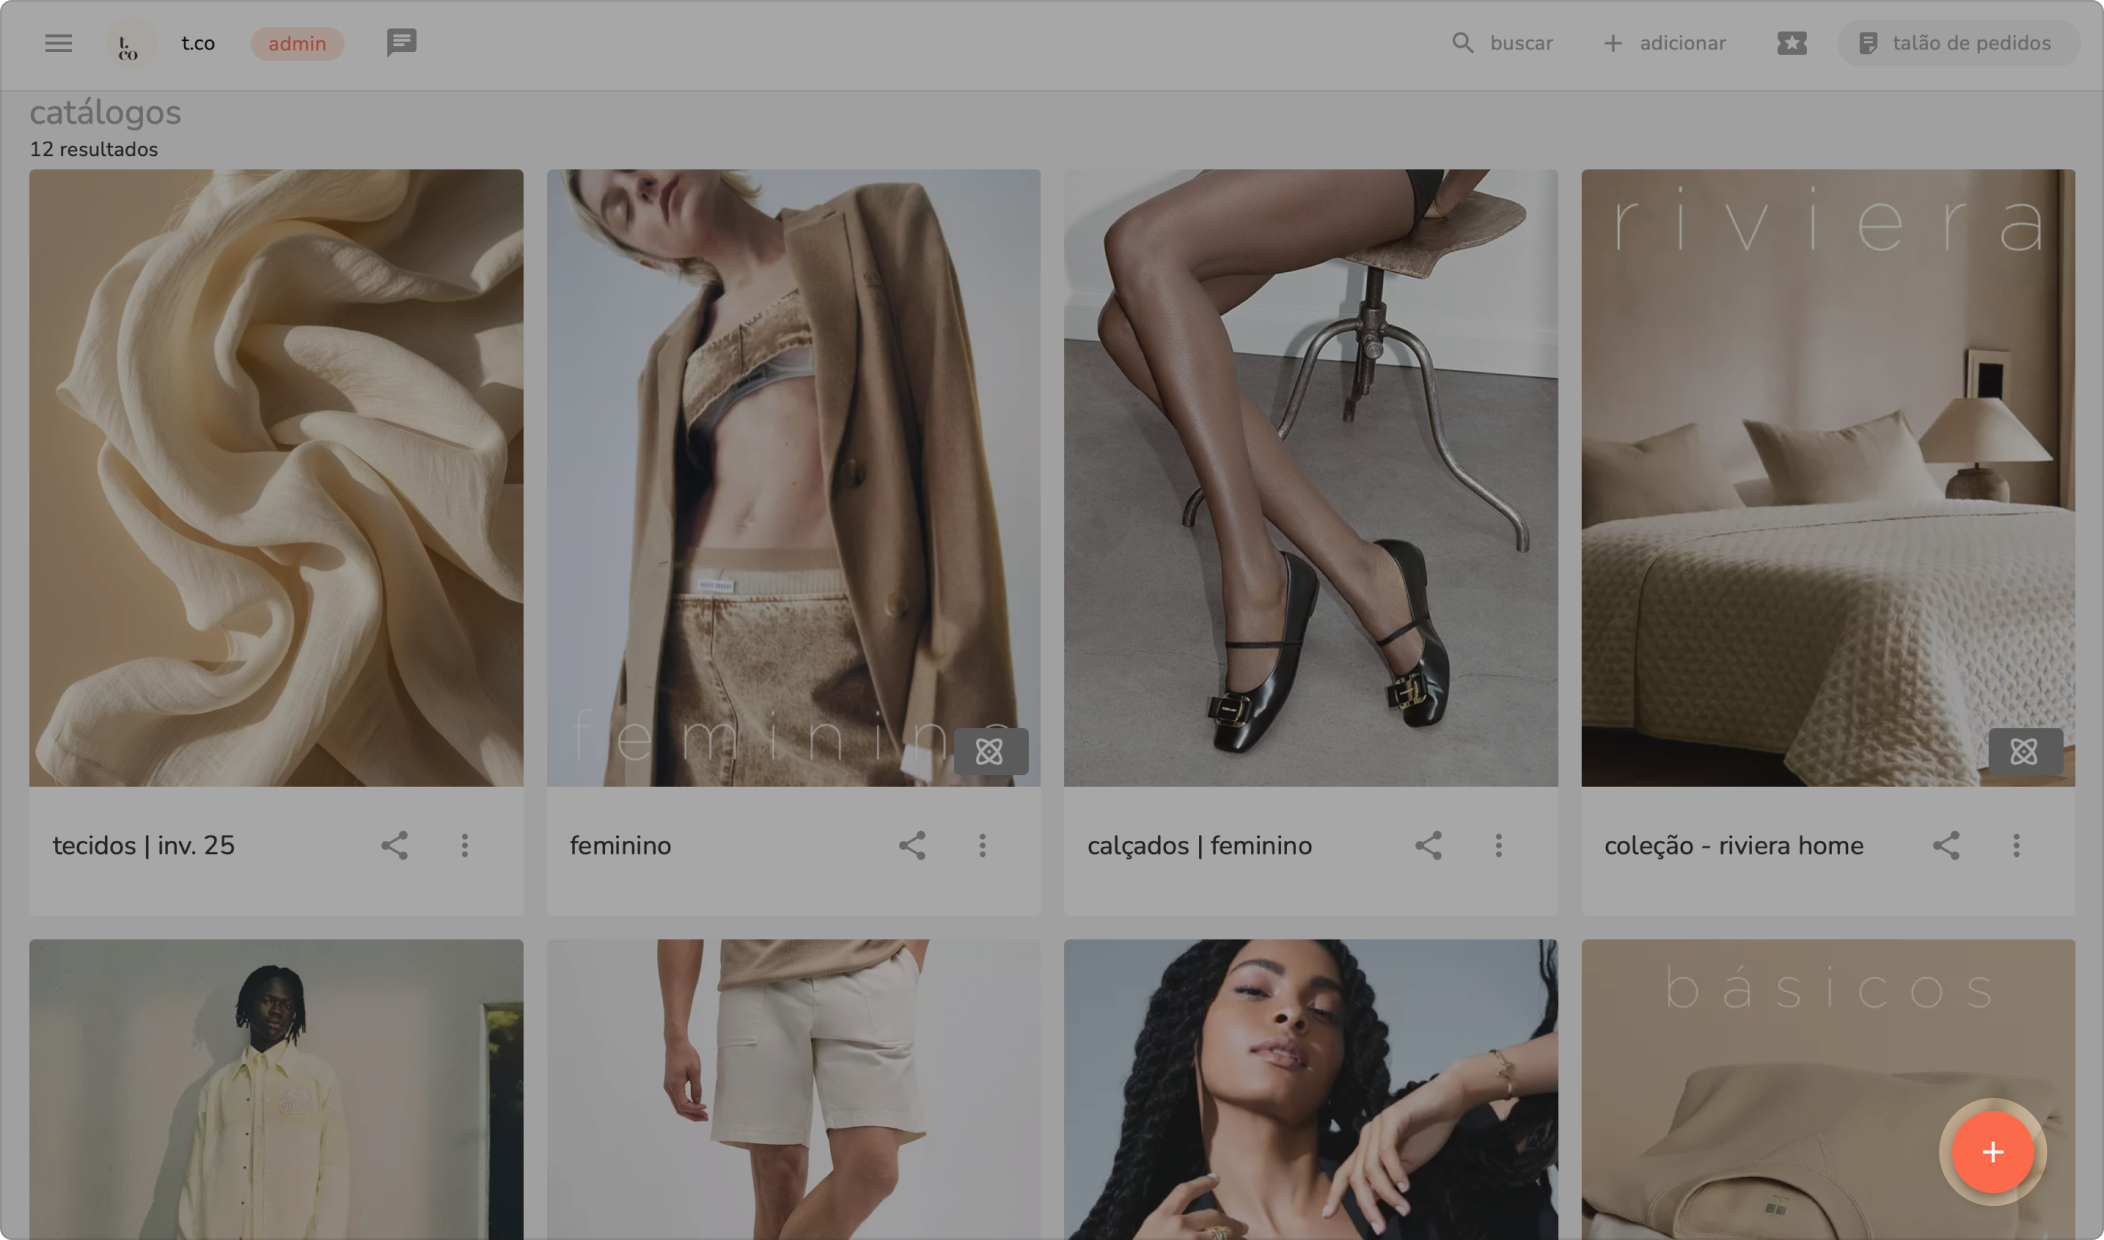Screen dimensions: 2104x1240
Task: Click the badge icon on riviera cover
Action: pos(2024,751)
